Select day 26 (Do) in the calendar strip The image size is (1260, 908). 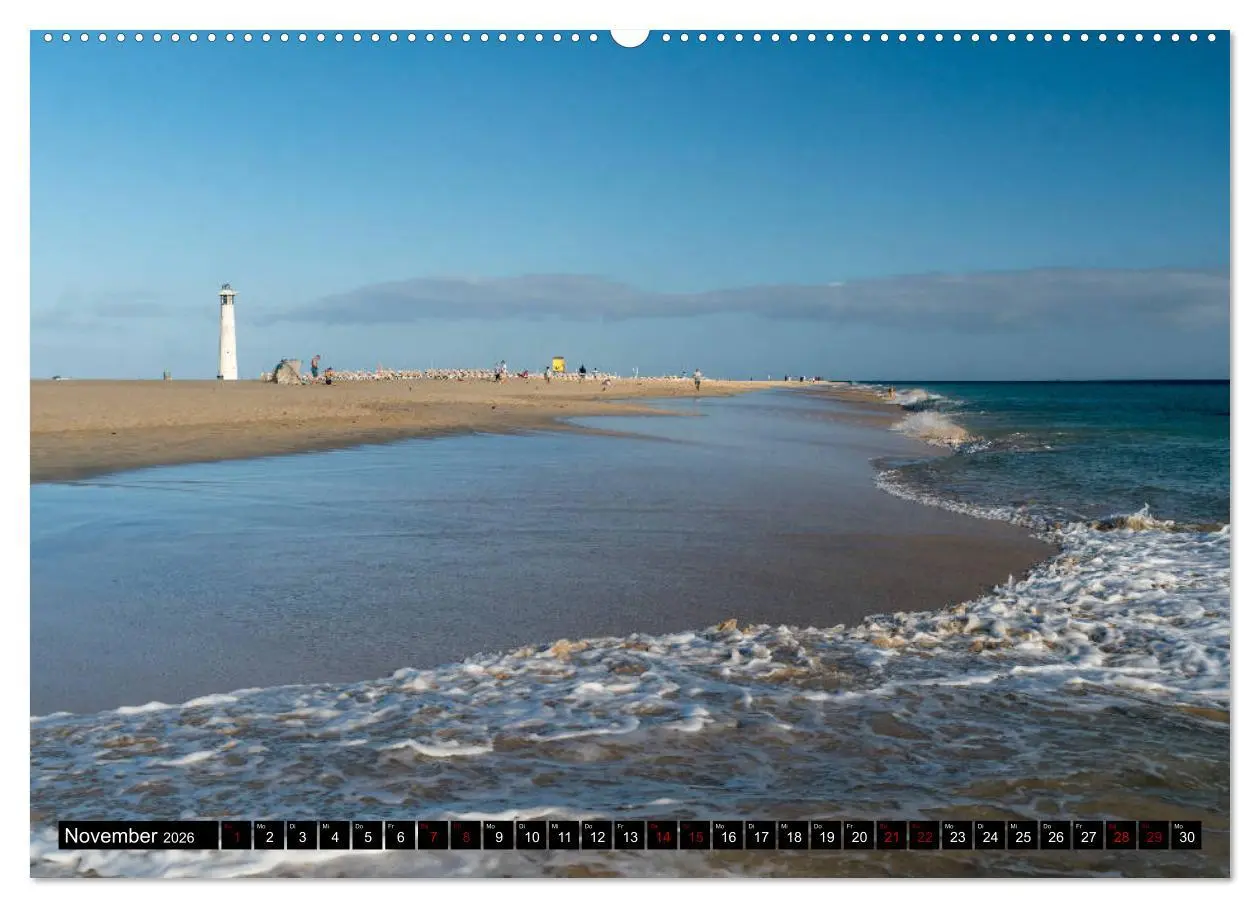[x=1055, y=836]
